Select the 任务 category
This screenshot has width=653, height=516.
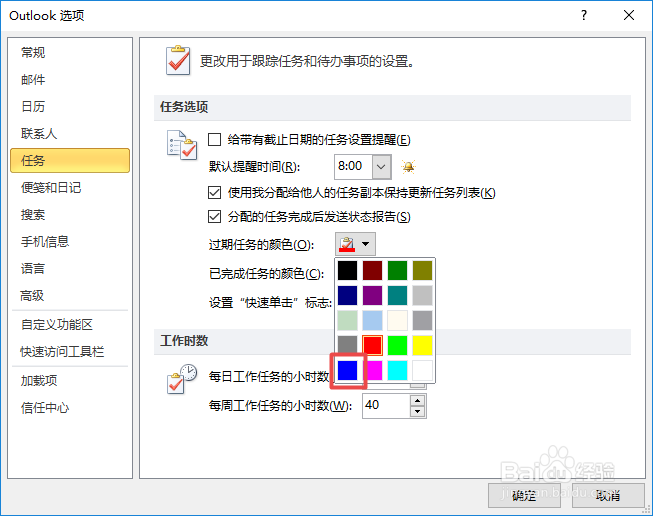tap(70, 160)
